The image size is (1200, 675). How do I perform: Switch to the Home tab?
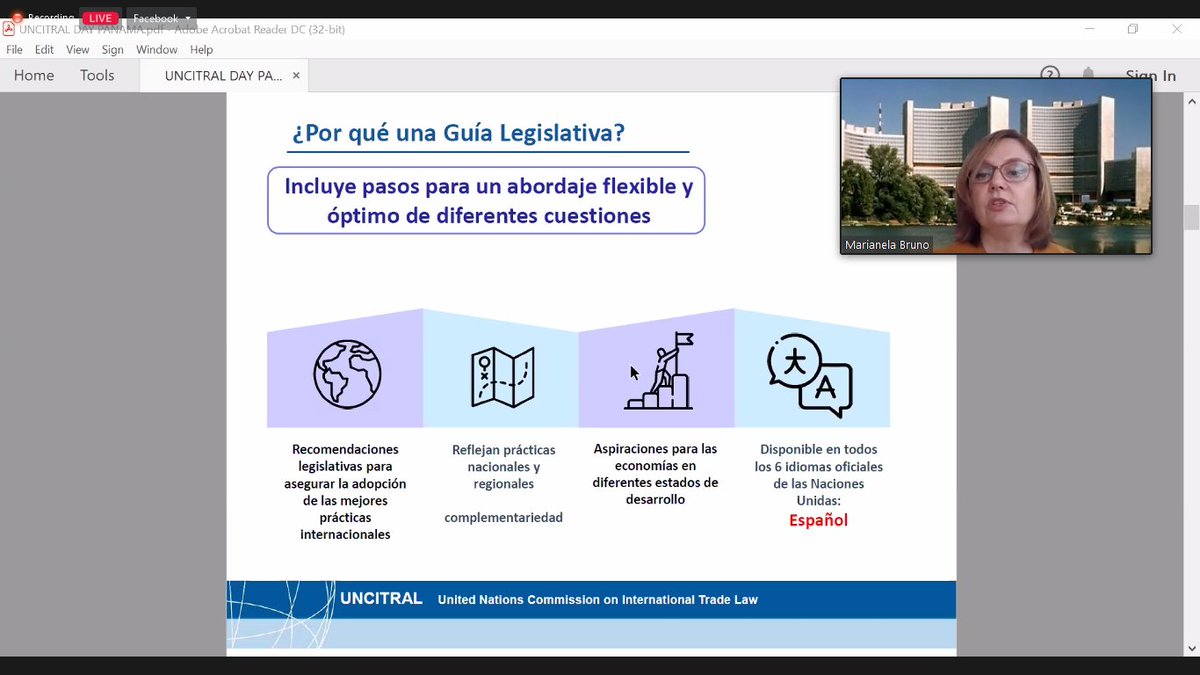34,75
